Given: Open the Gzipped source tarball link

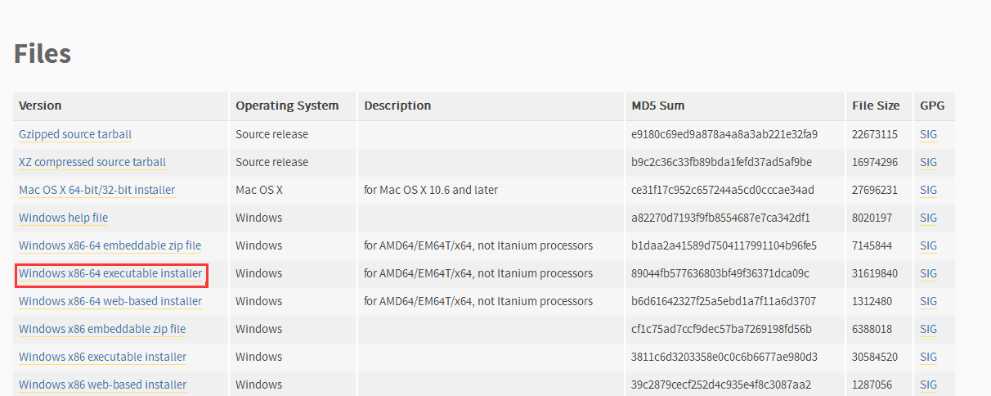Looking at the screenshot, I should pyautogui.click(x=75, y=135).
